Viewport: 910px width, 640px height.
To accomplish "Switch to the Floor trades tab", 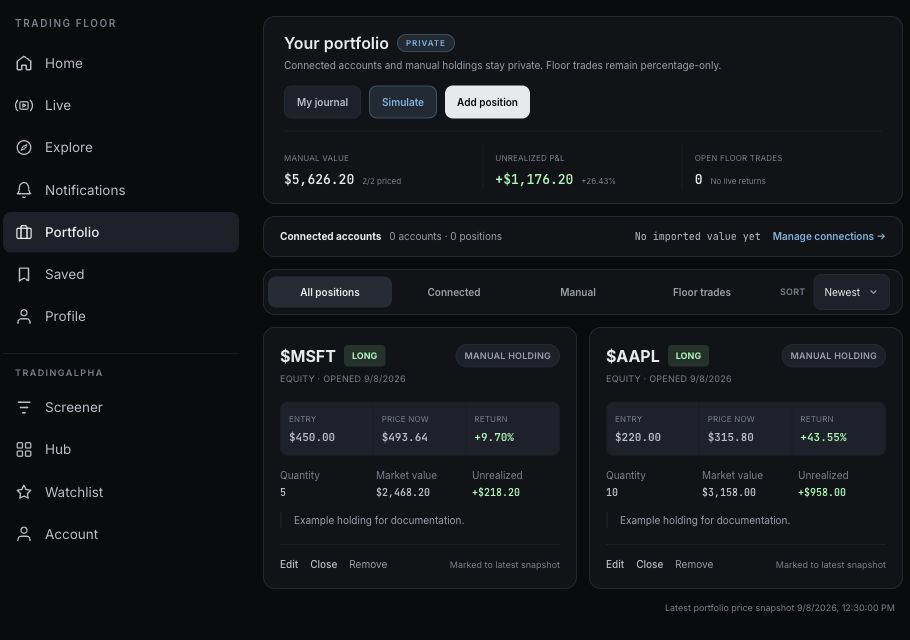I will pos(702,292).
